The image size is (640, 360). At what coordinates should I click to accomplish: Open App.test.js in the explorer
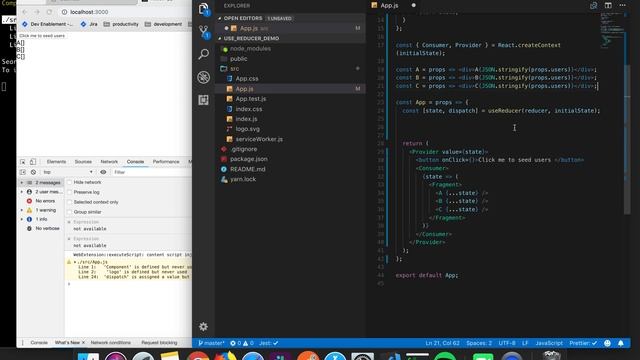[x=251, y=99]
